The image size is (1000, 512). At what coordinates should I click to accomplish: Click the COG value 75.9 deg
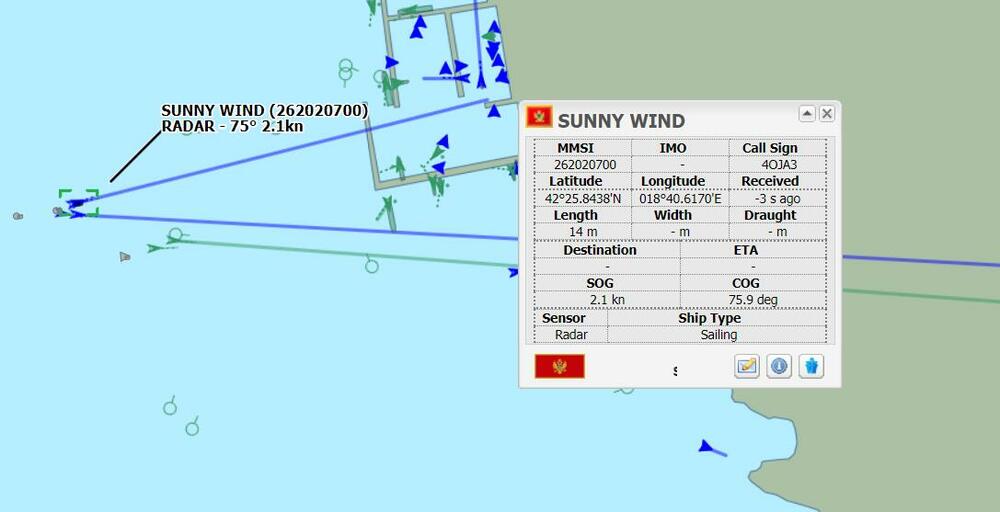coord(753,300)
